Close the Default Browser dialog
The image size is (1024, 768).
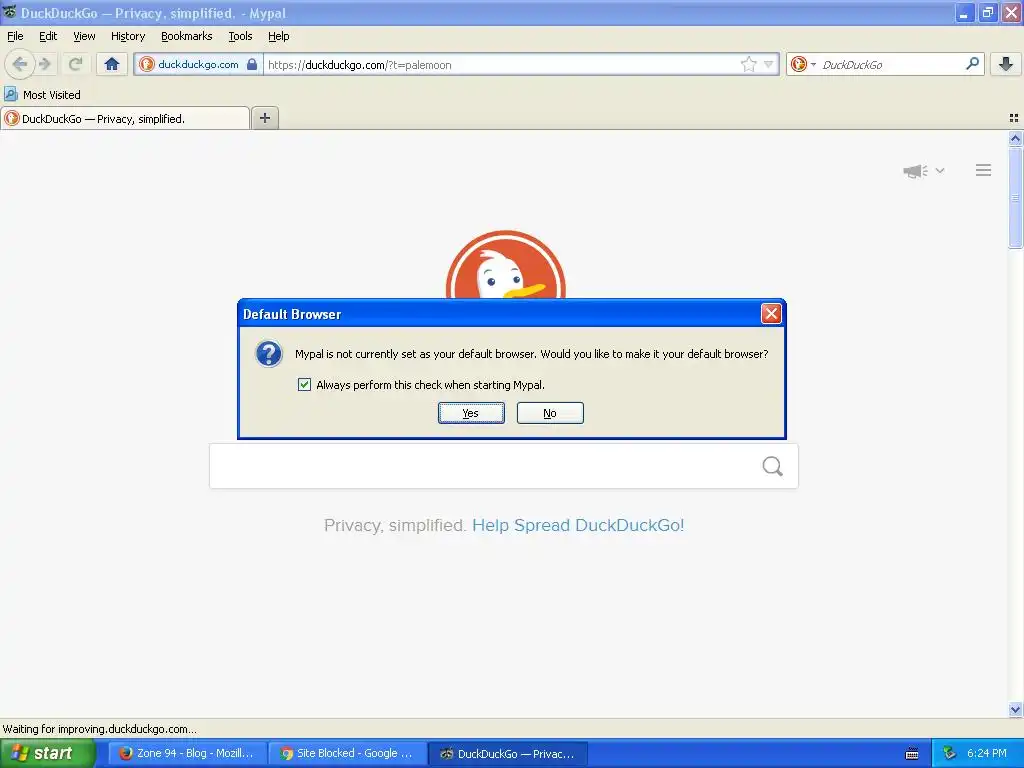pos(771,313)
